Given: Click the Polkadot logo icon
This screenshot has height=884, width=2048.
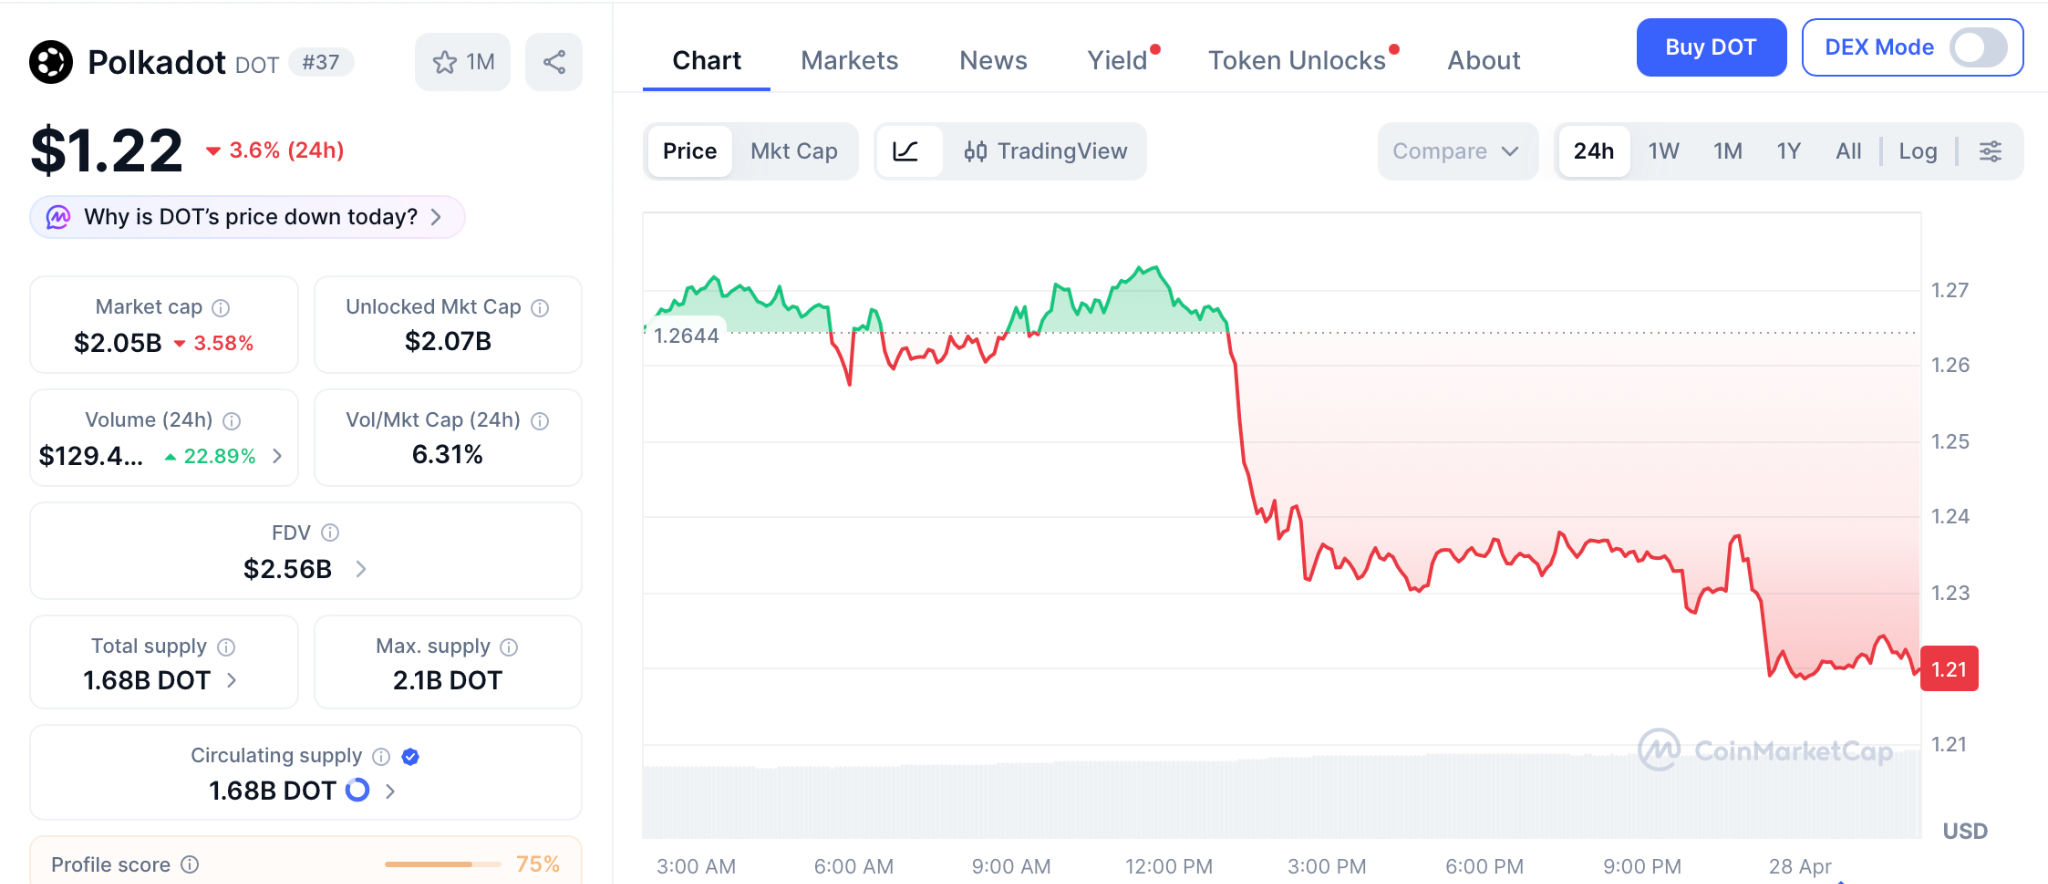Looking at the screenshot, I should pyautogui.click(x=51, y=62).
